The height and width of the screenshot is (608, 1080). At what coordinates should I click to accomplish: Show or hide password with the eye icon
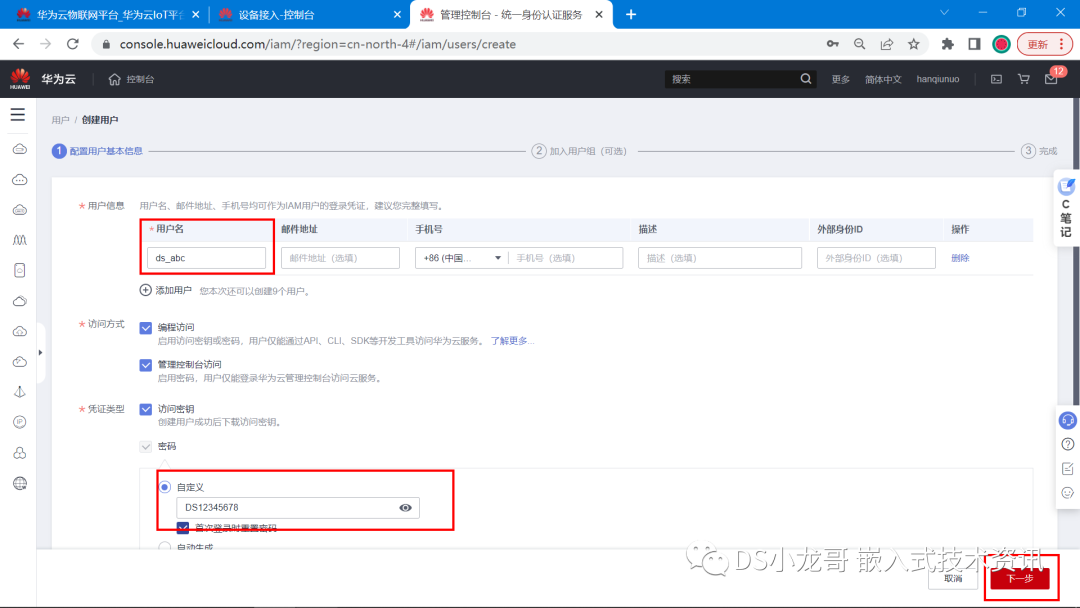click(x=405, y=507)
